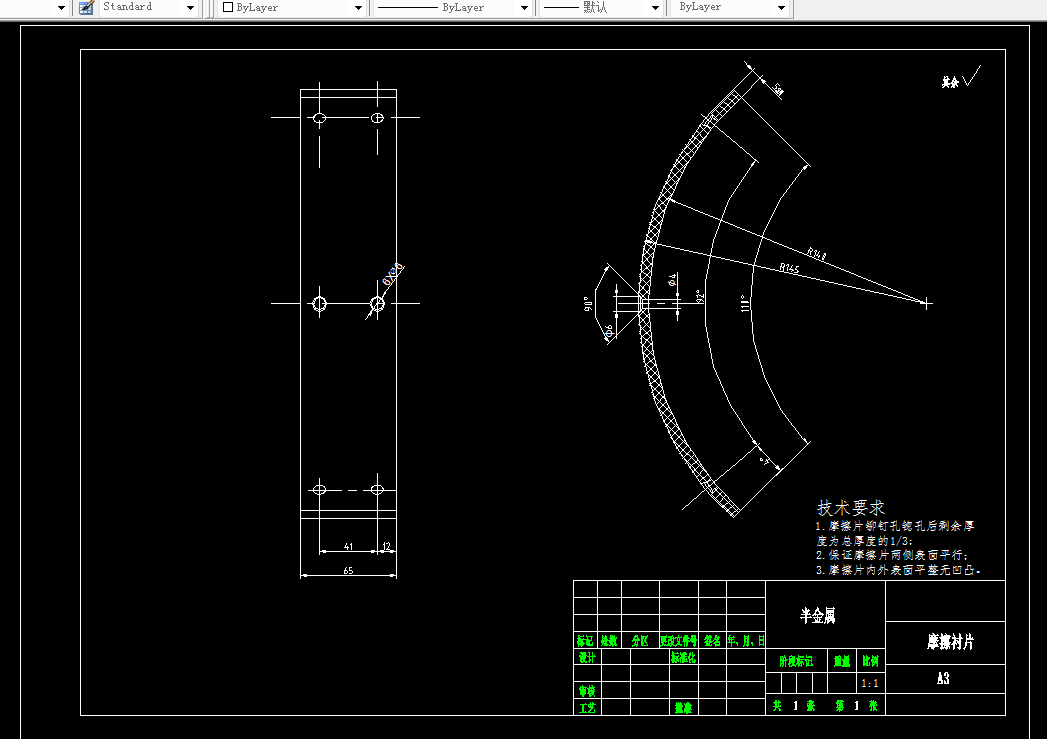This screenshot has width=1047, height=739.
Task: Select the R148 radius dimension
Action: point(816,253)
